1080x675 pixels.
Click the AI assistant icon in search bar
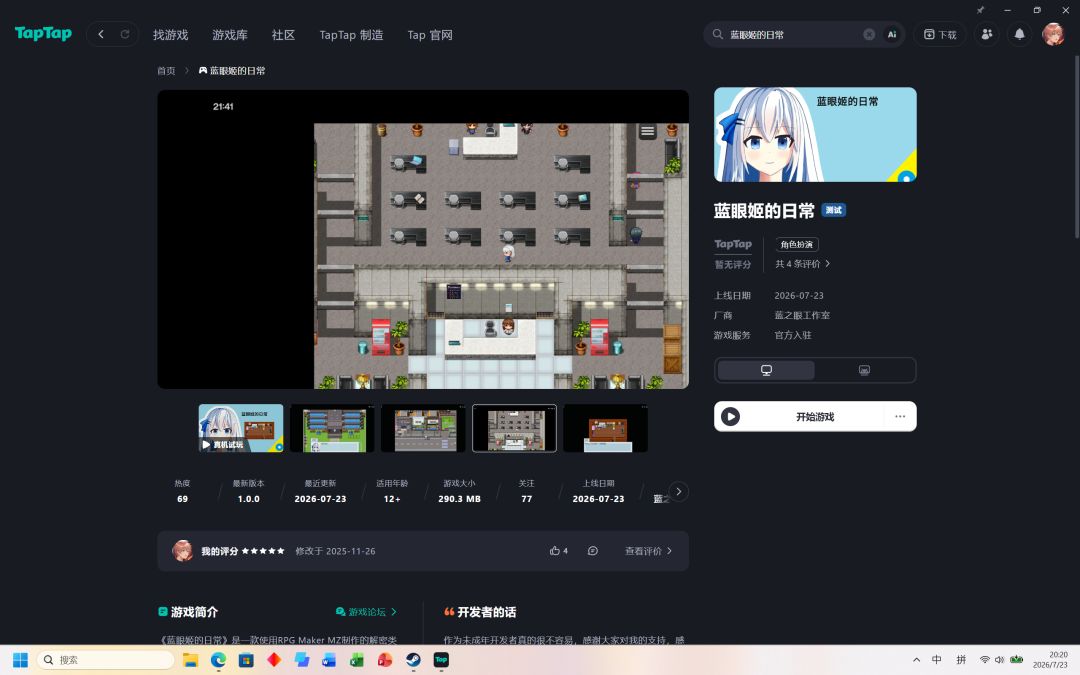pyautogui.click(x=891, y=34)
